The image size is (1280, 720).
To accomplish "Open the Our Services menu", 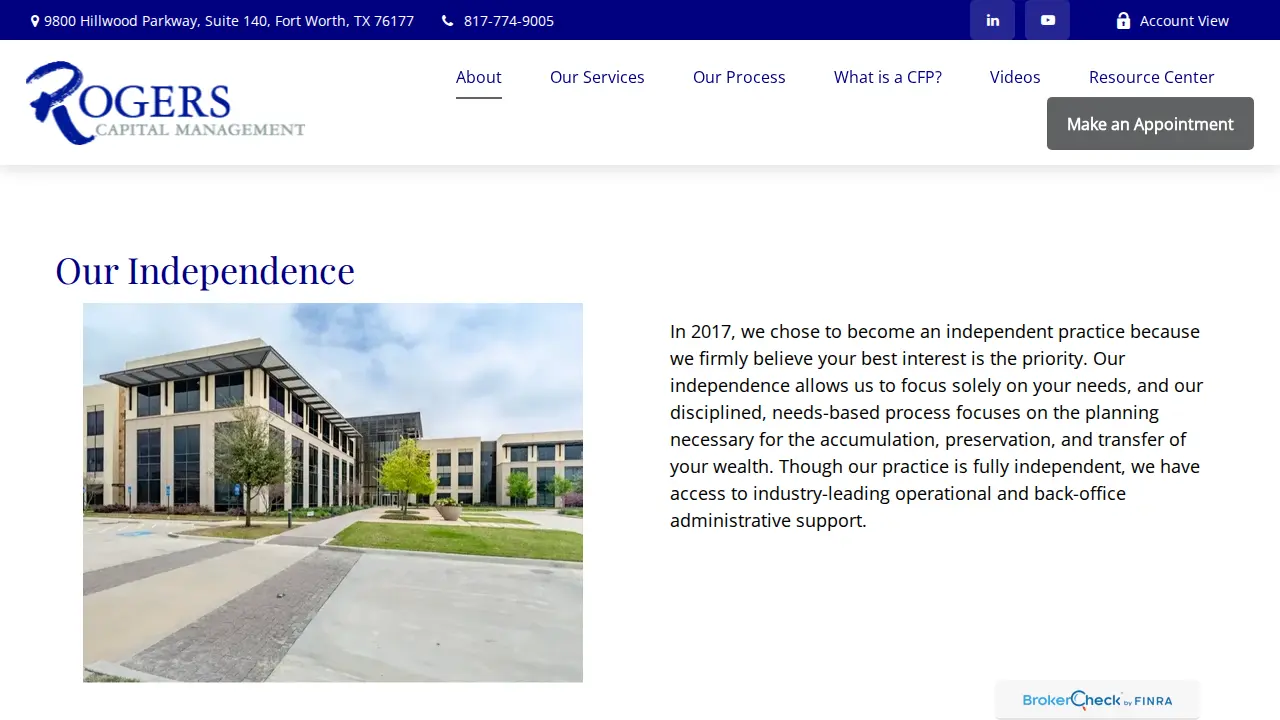I will [597, 77].
